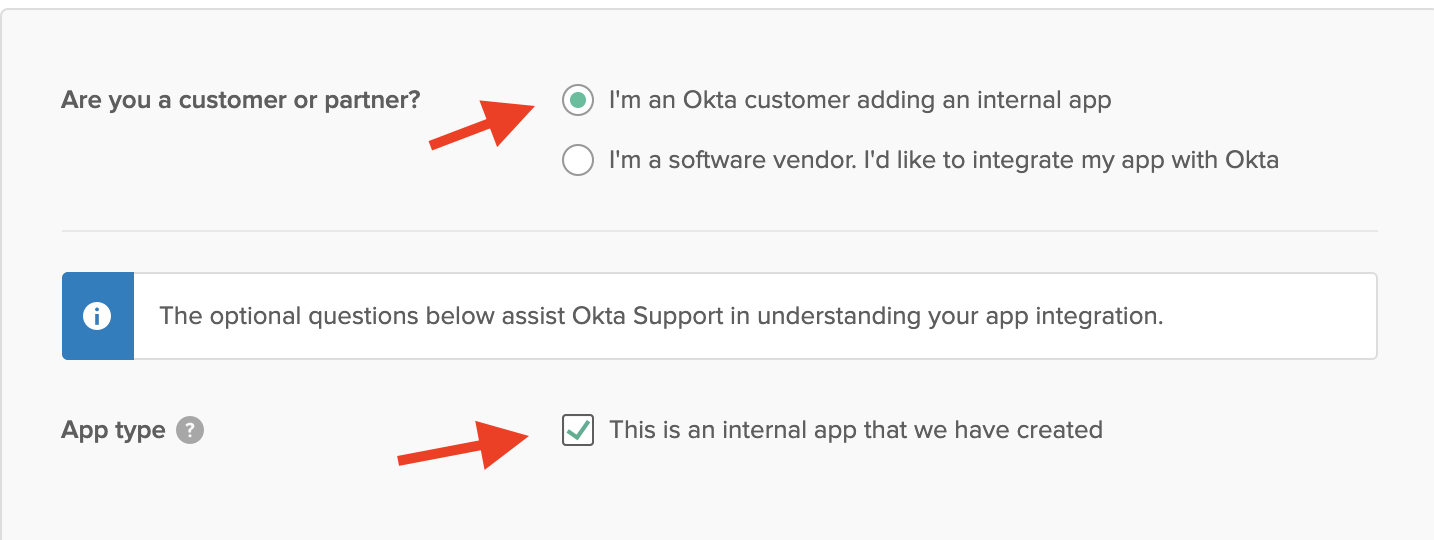This screenshot has height=540, width=1434.
Task: Click the blue square of the info banner
Action: click(x=98, y=316)
